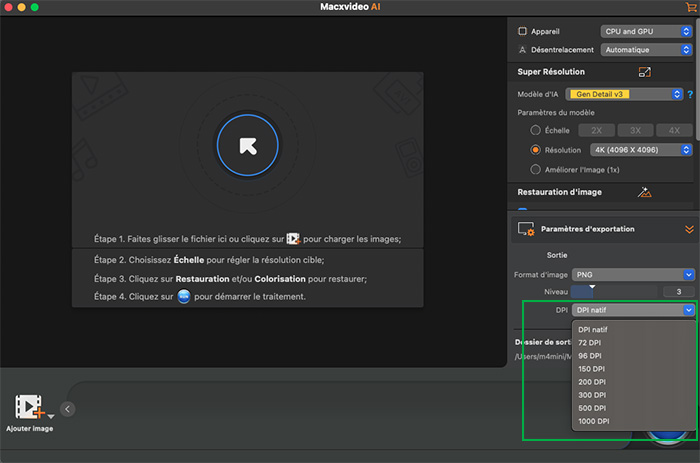The width and height of the screenshot is (700, 463).
Task: Click the Niveau compression slider
Action: [614, 292]
